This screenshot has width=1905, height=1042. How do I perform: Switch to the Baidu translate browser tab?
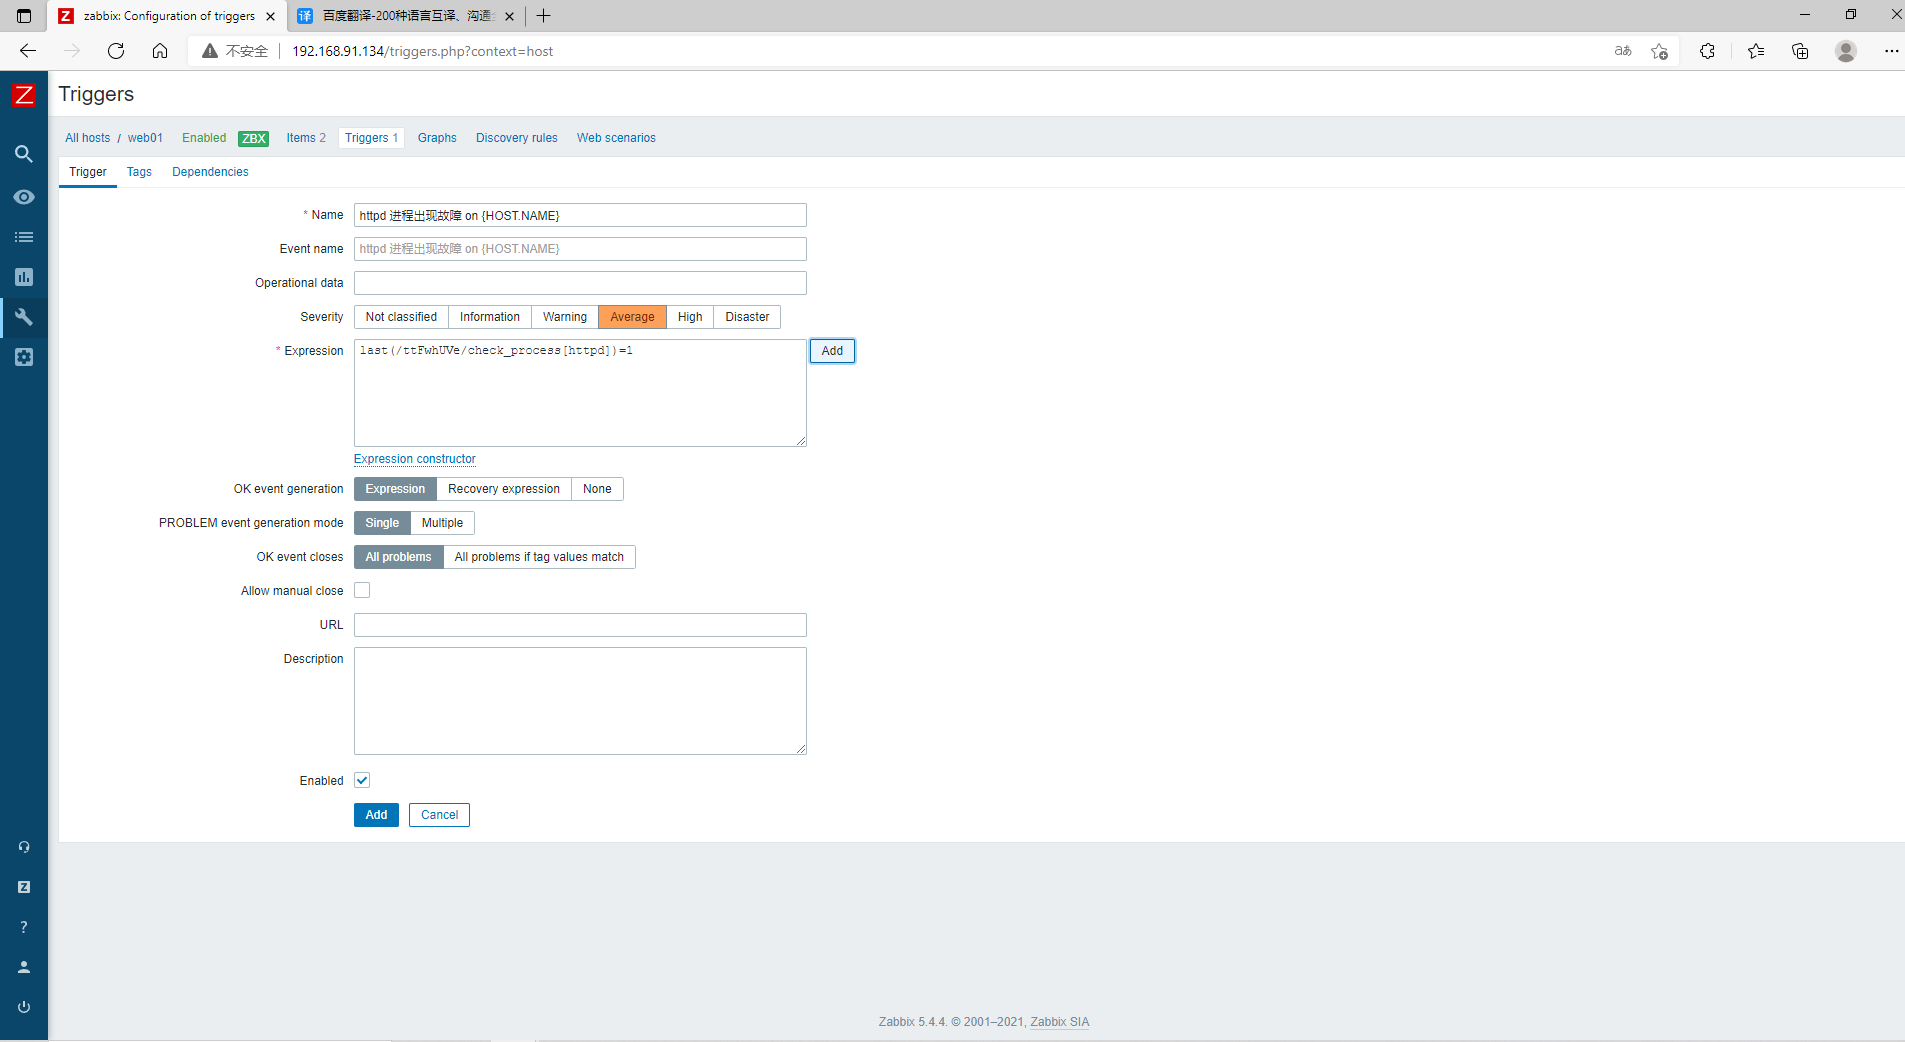pyautogui.click(x=405, y=16)
